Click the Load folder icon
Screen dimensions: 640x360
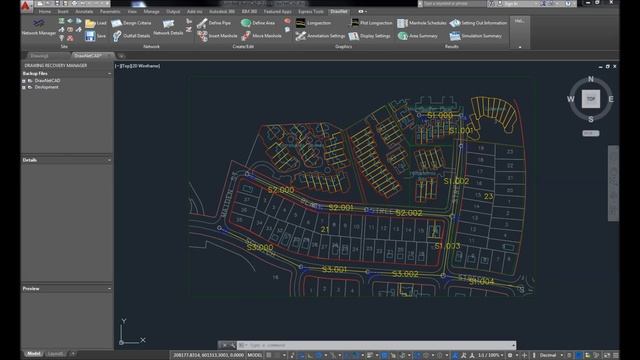(90, 23)
